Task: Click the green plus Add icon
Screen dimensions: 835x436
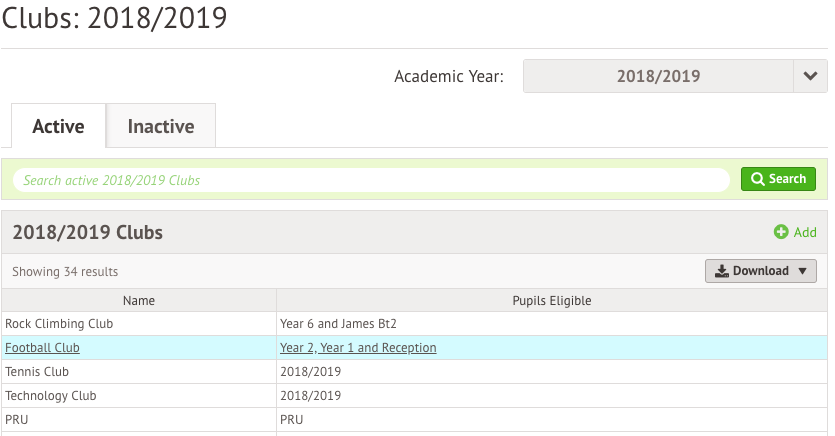Action: tap(781, 232)
